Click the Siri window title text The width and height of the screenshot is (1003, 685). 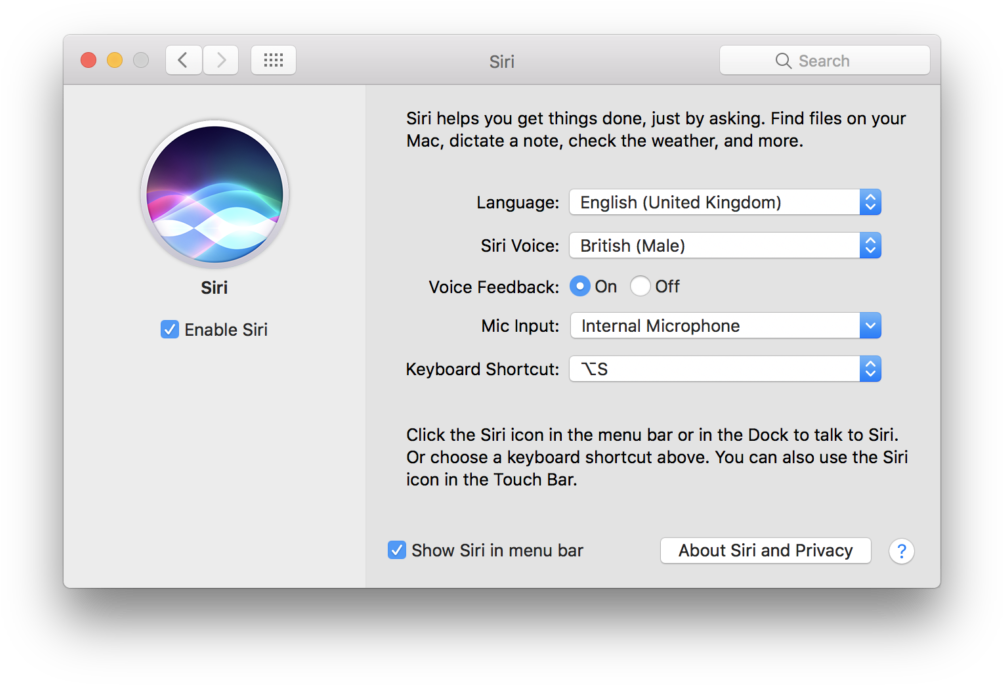tap(502, 61)
